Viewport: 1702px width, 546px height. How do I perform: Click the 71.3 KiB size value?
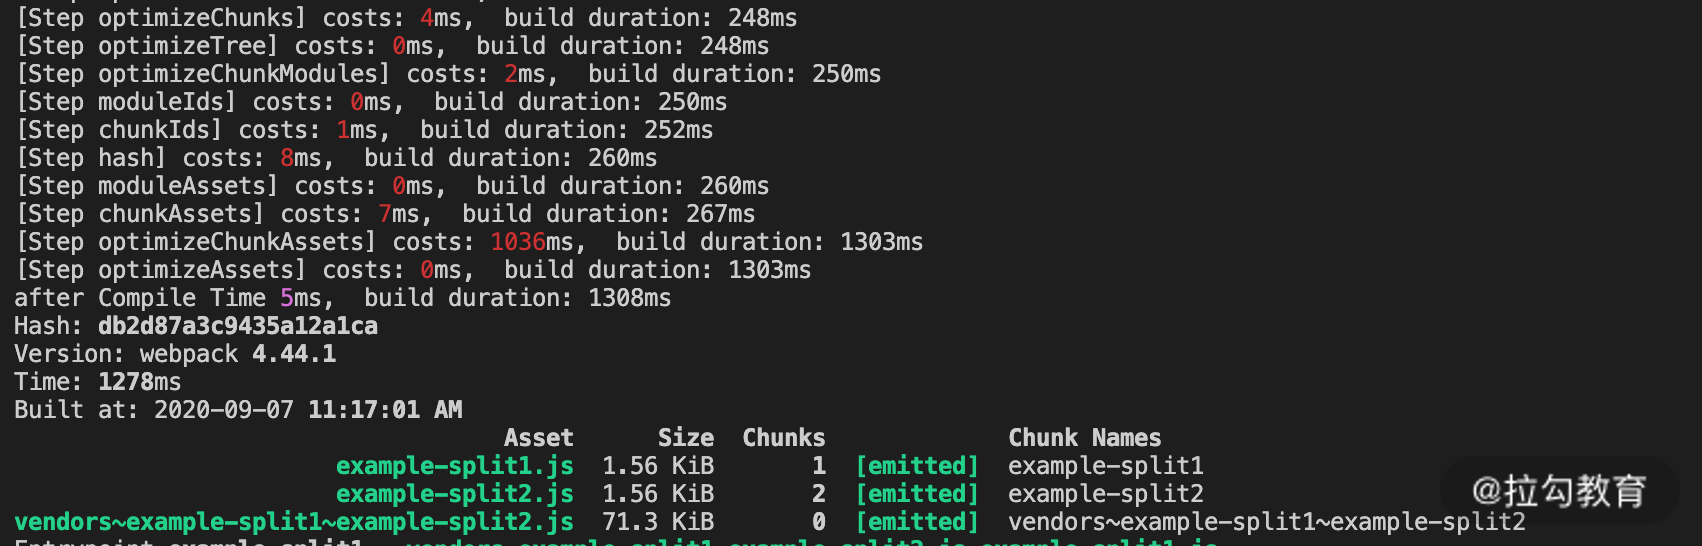(x=658, y=522)
